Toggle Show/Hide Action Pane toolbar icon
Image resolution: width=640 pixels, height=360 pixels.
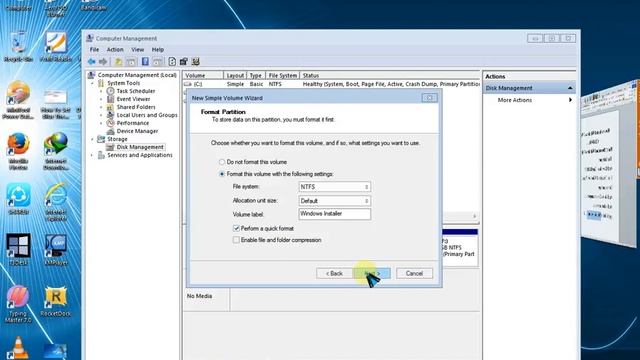[x=158, y=62]
